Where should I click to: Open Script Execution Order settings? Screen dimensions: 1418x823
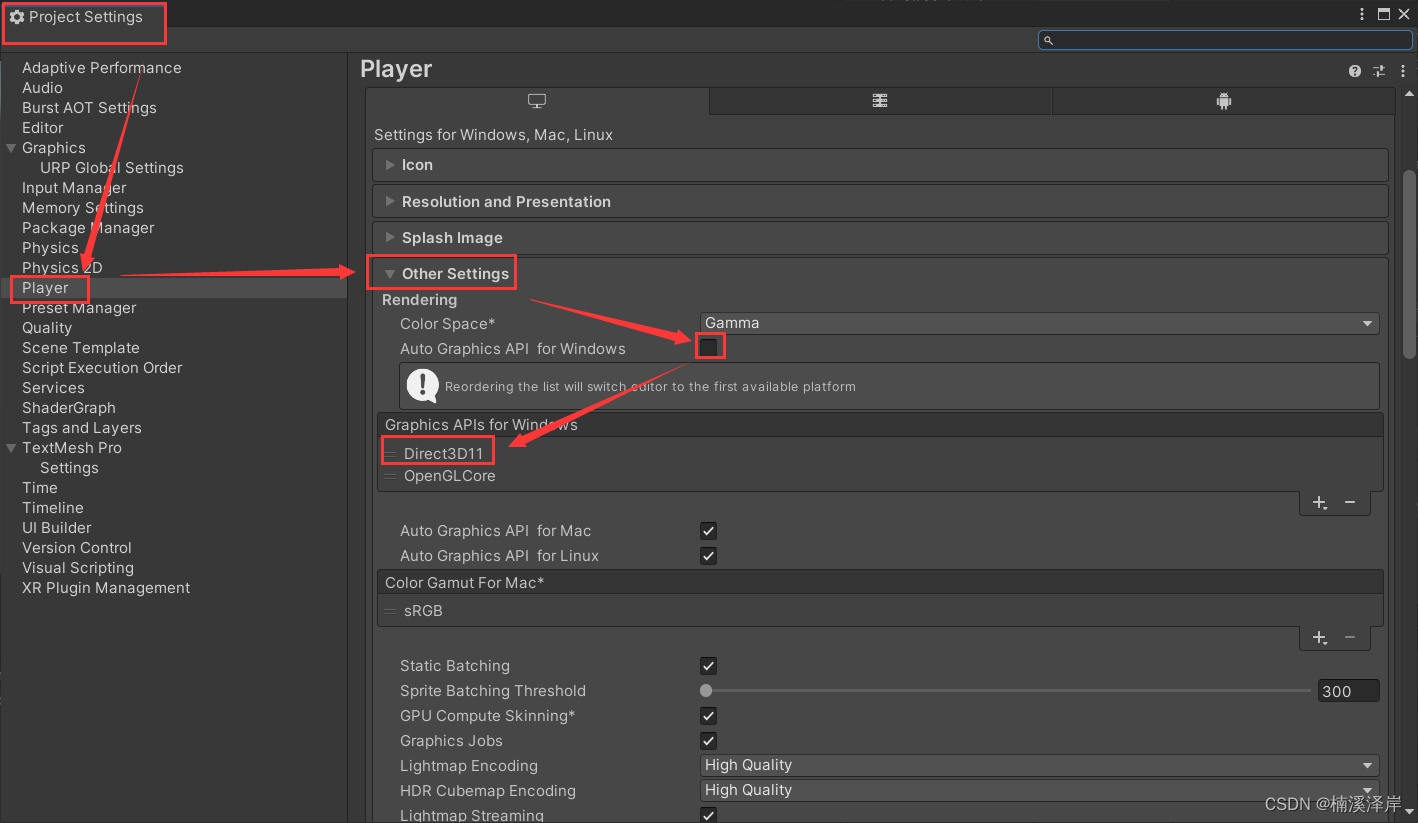[102, 368]
